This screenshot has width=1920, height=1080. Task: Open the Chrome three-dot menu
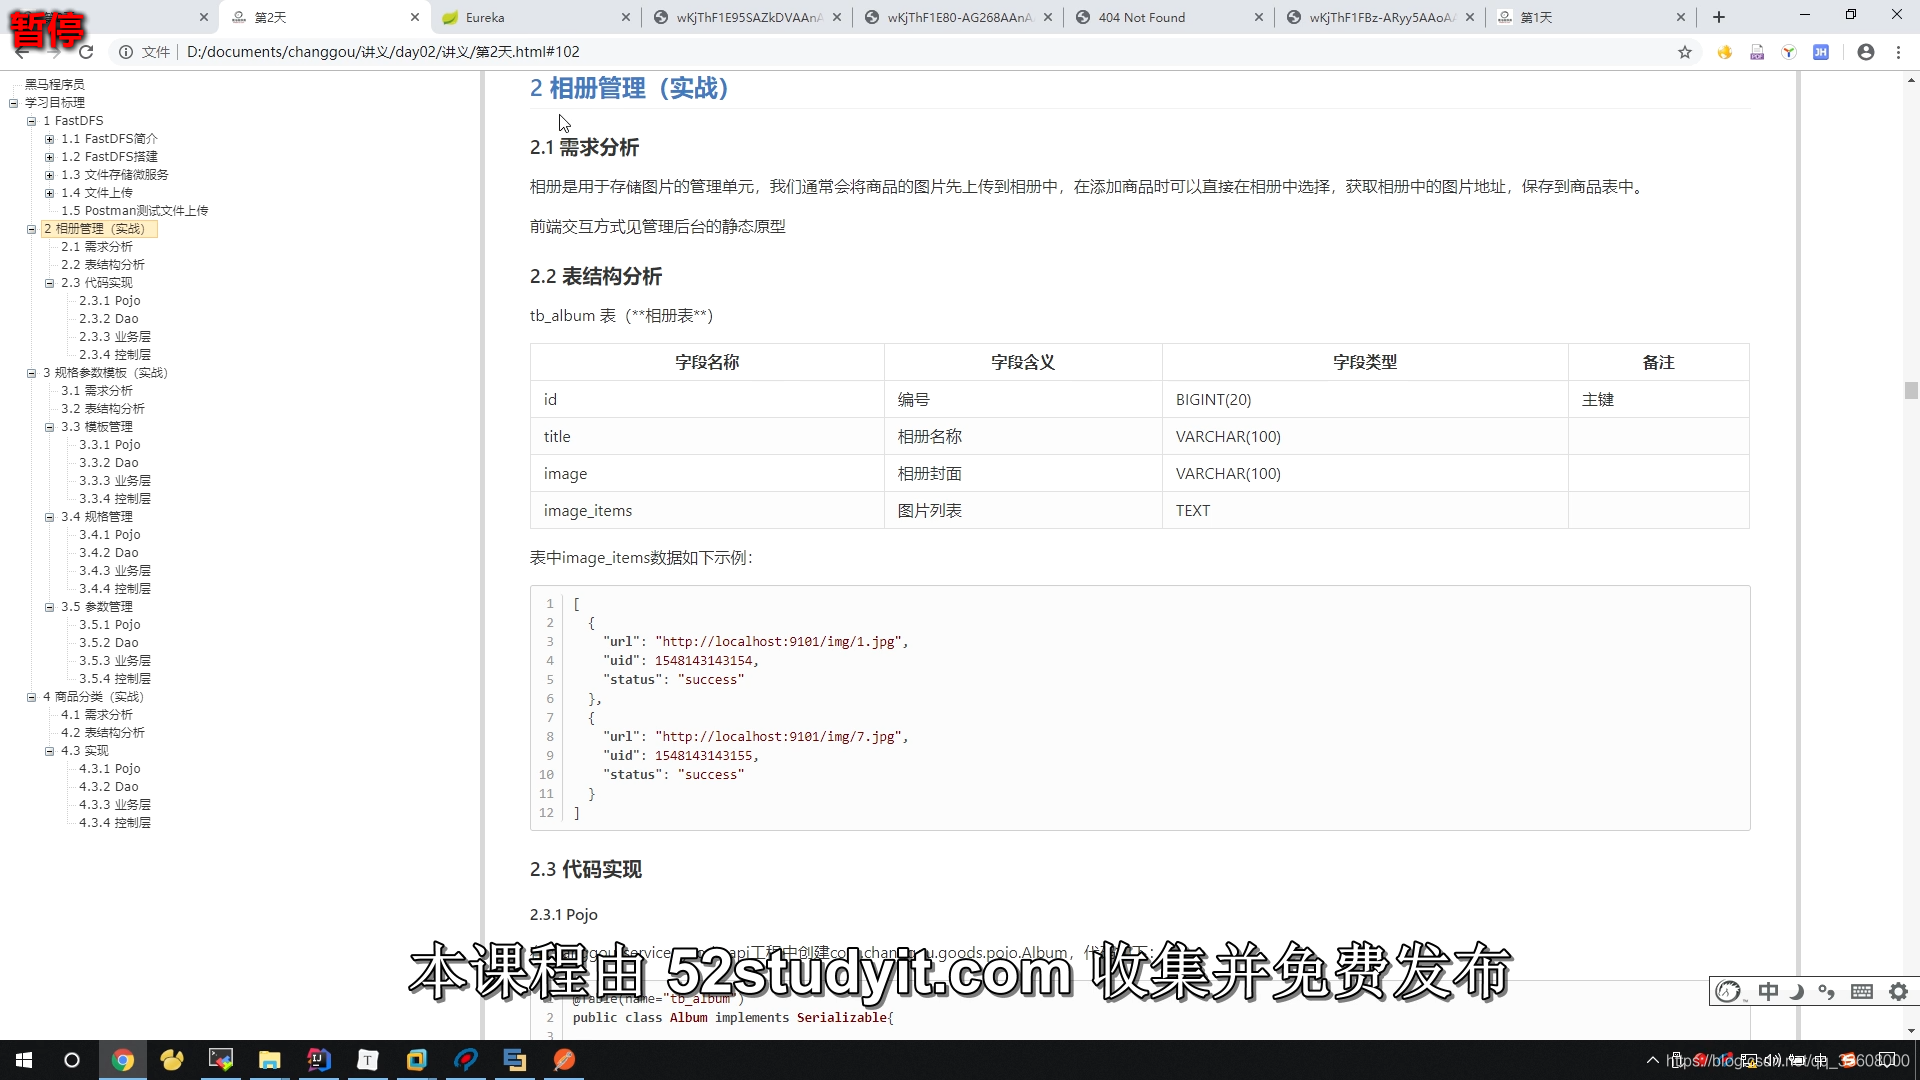click(x=1898, y=52)
